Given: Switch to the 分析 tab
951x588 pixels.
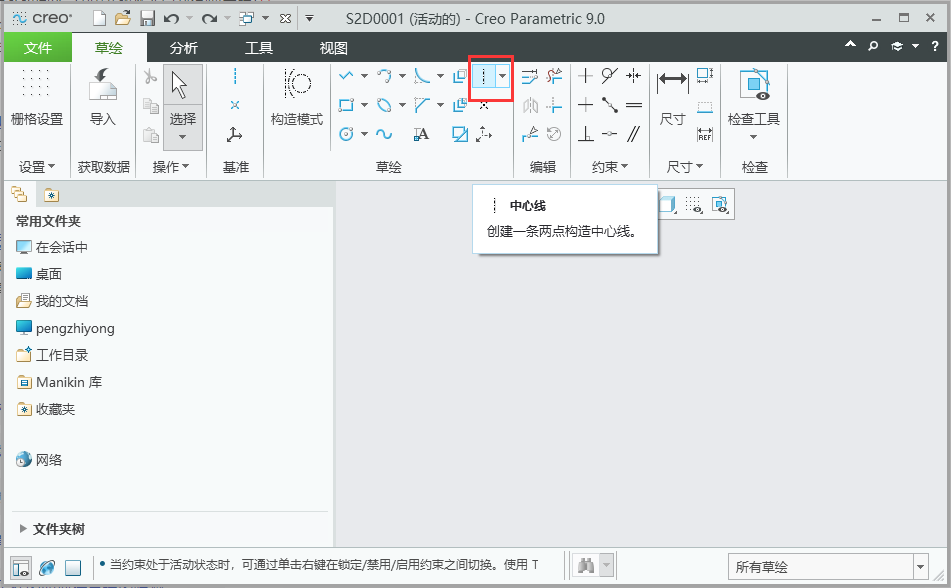Looking at the screenshot, I should (184, 48).
